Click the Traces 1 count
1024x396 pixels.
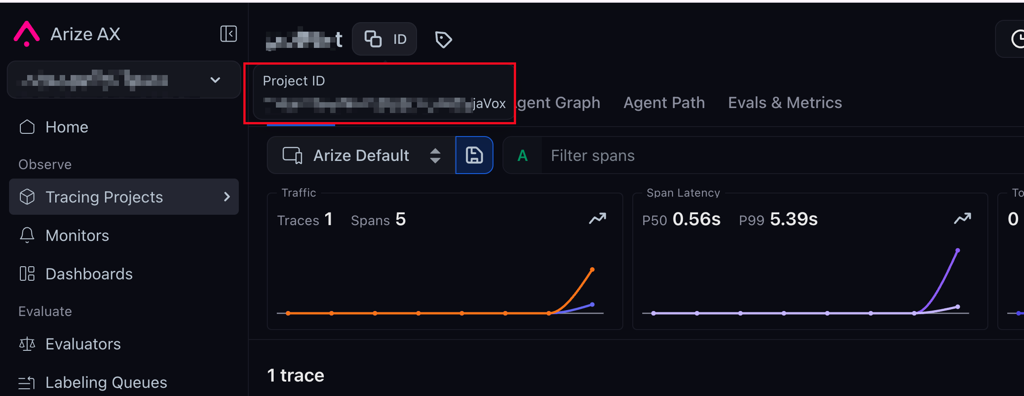click(x=305, y=220)
